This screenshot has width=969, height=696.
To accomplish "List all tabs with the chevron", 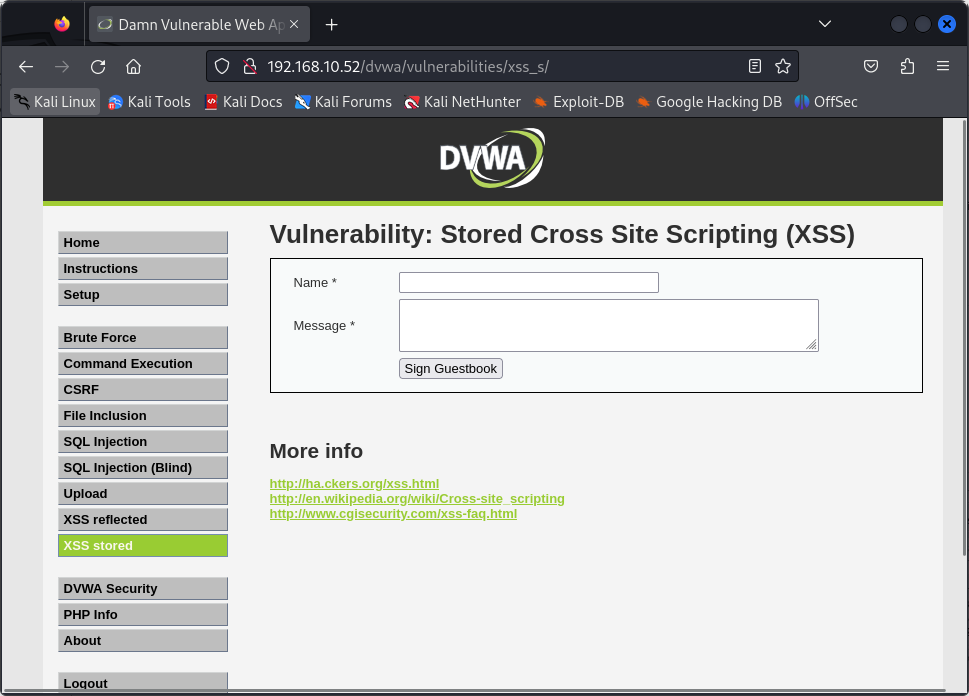I will 824,24.
